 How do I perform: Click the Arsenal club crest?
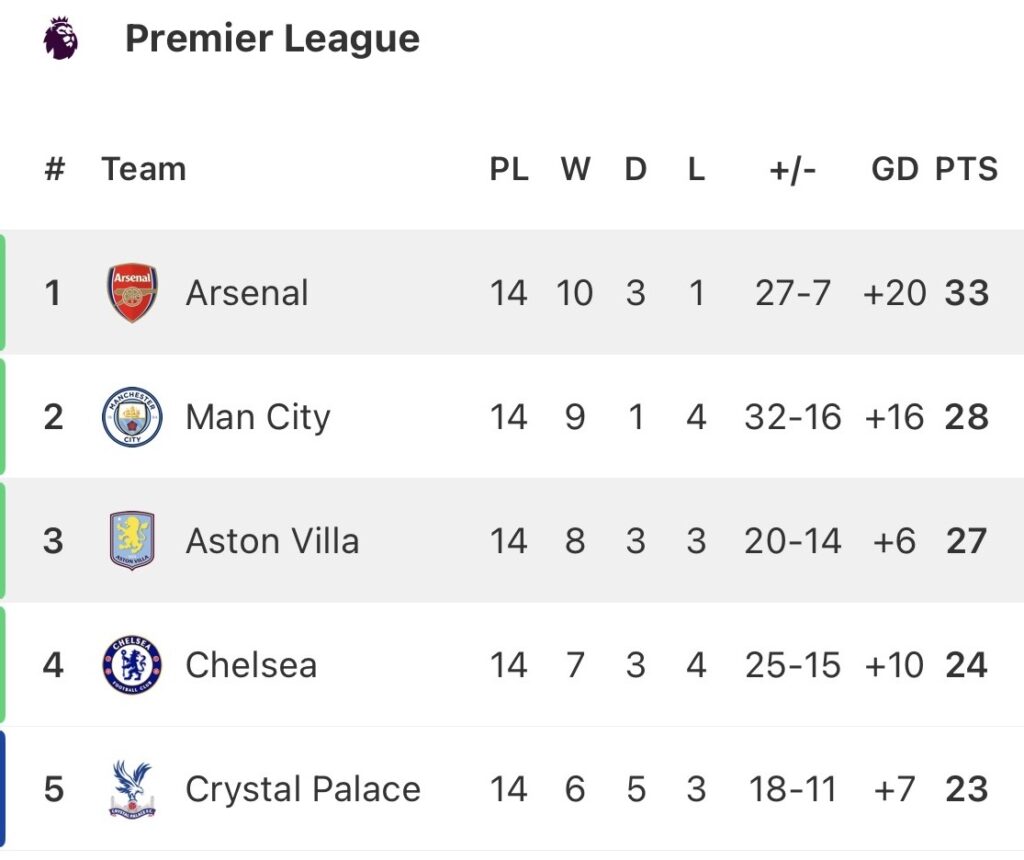[132, 293]
